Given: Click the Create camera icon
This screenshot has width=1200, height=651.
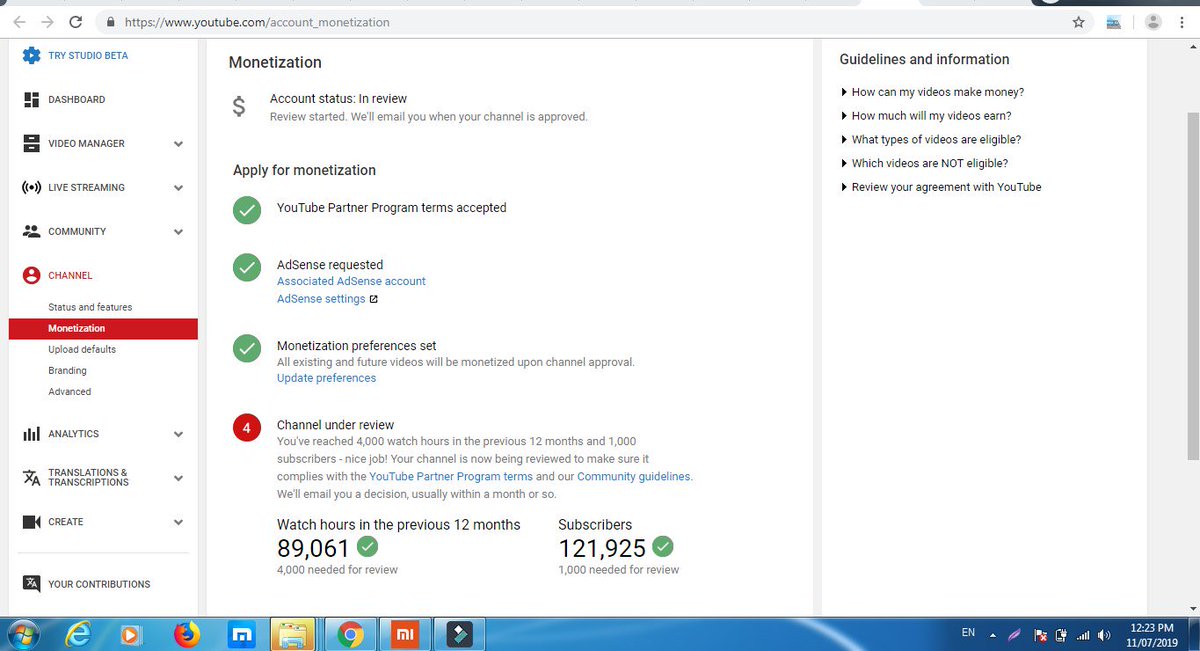Looking at the screenshot, I should [x=31, y=522].
